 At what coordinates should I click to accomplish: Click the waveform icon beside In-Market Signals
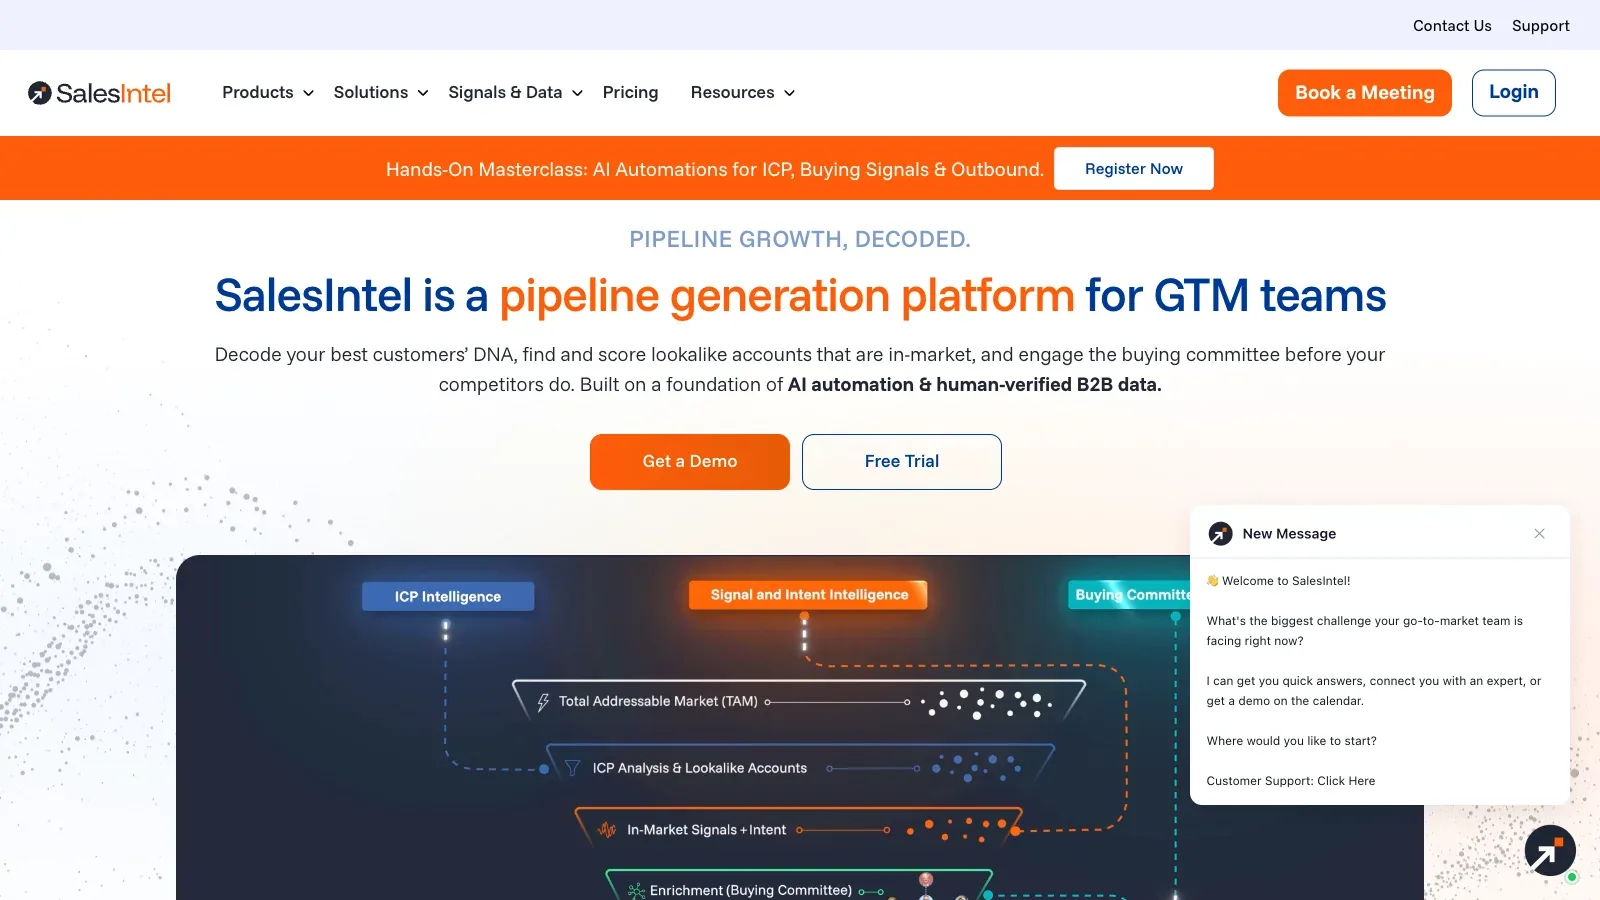(607, 830)
